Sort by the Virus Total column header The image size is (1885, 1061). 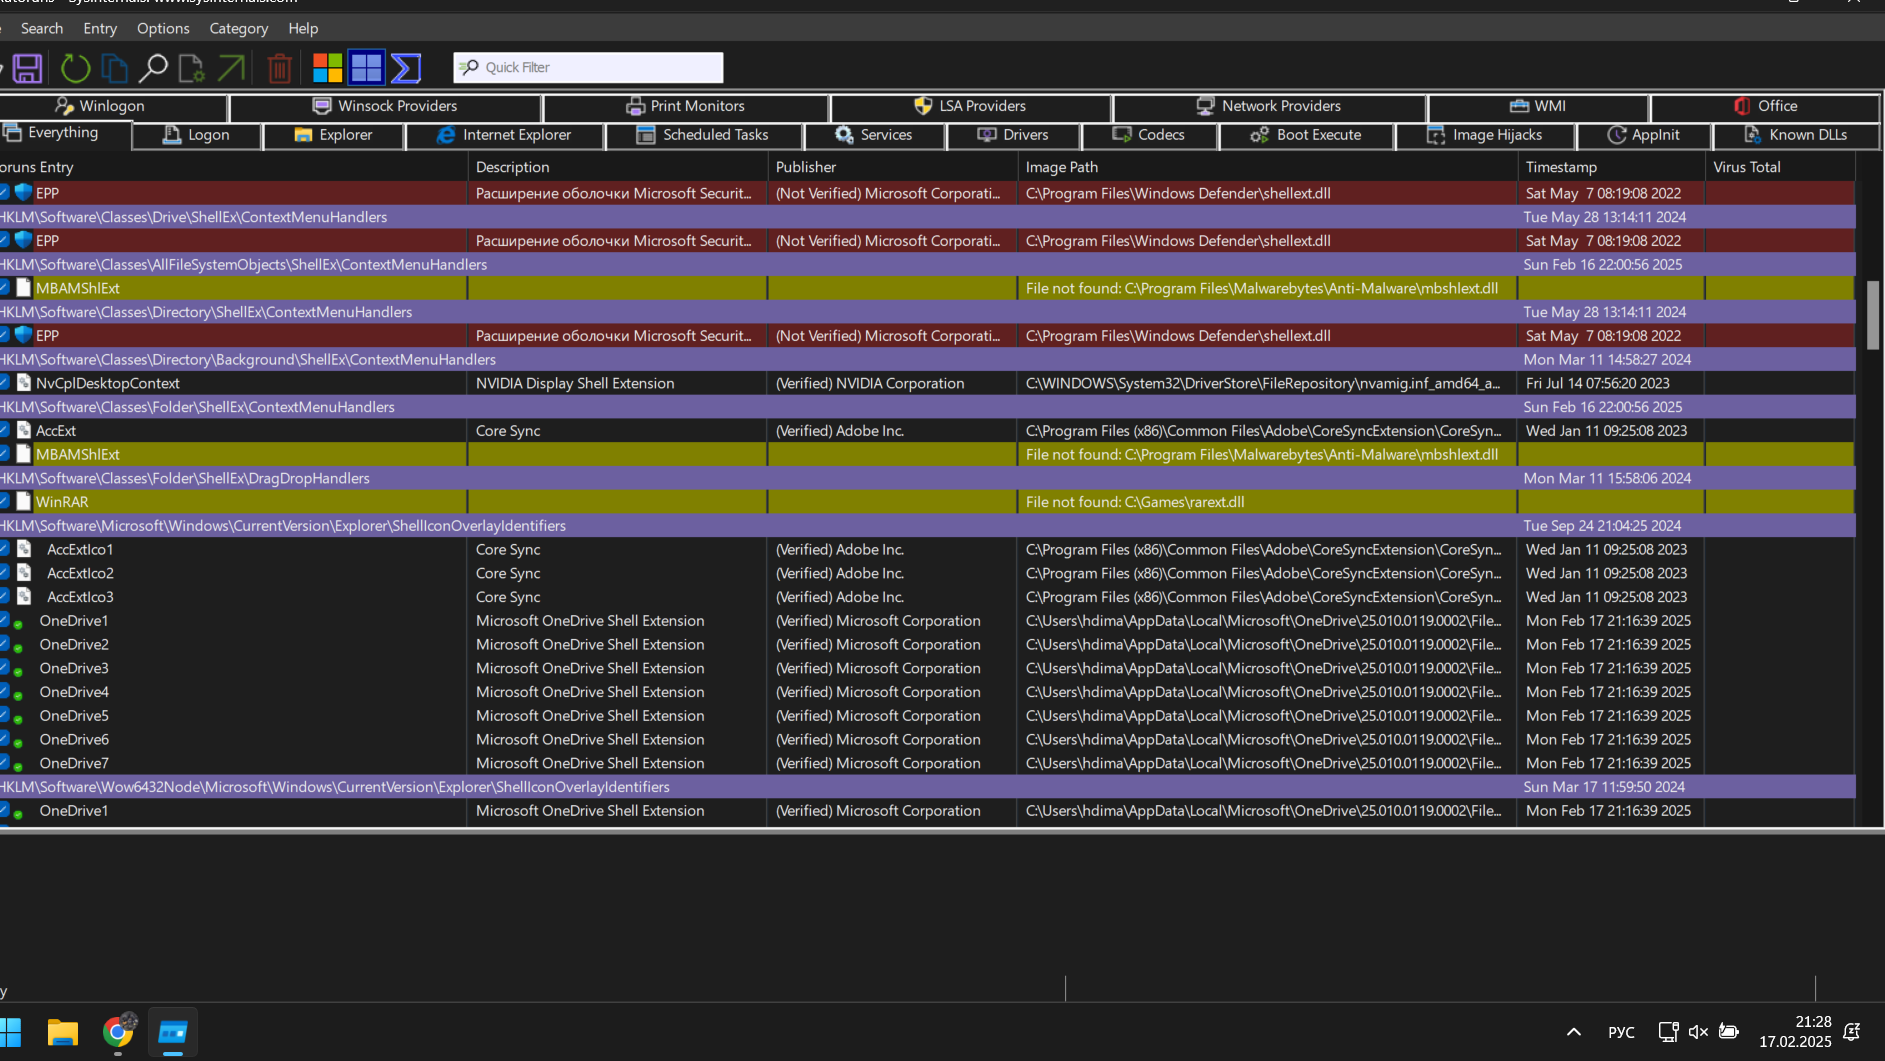tap(1780, 167)
